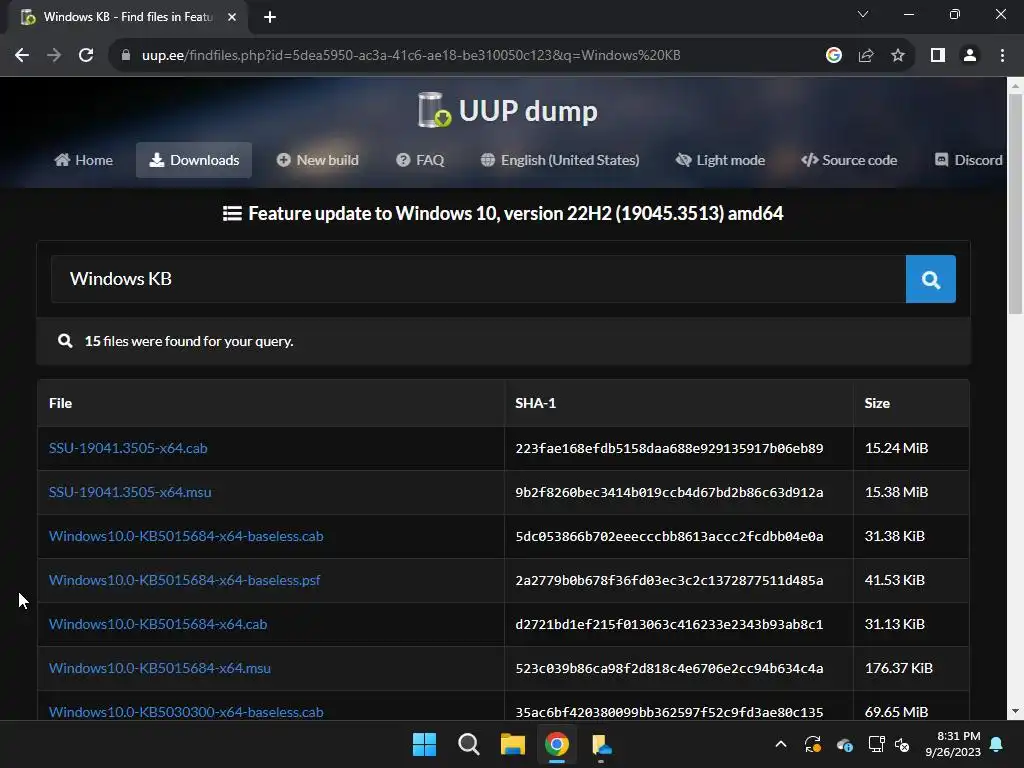Open the clock showing 8:31 PM

(953, 744)
